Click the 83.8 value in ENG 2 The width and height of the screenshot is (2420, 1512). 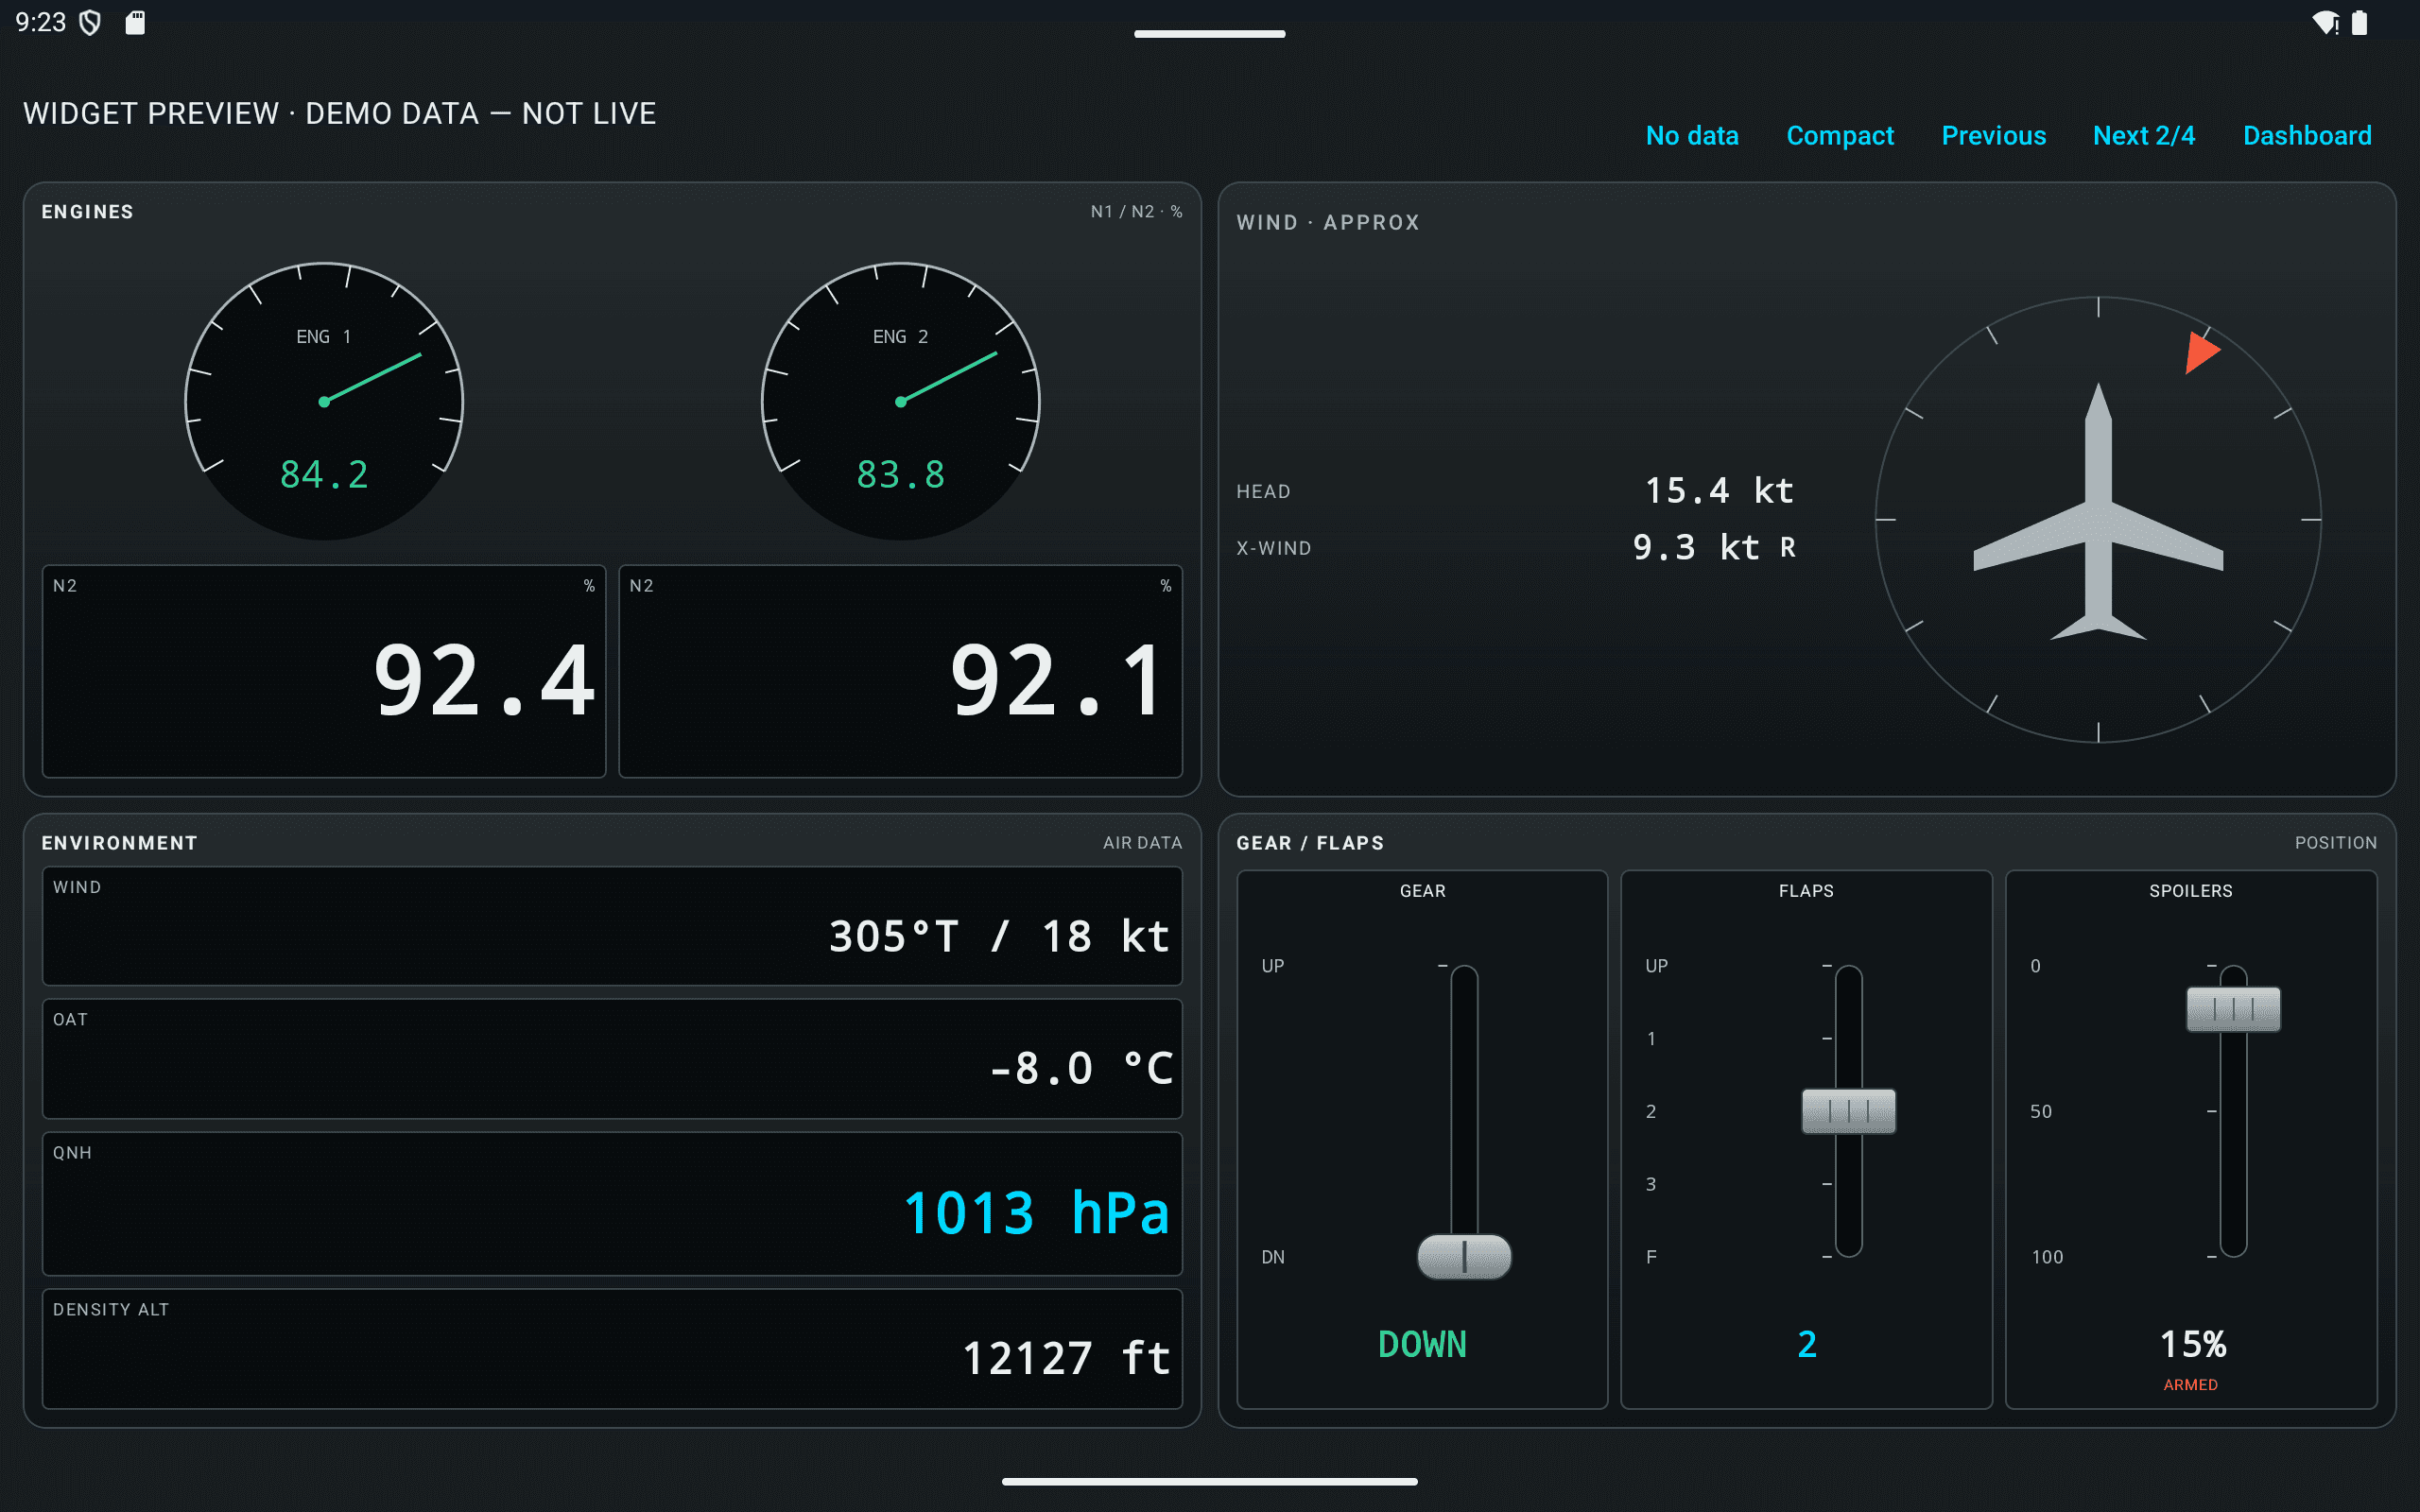click(900, 474)
